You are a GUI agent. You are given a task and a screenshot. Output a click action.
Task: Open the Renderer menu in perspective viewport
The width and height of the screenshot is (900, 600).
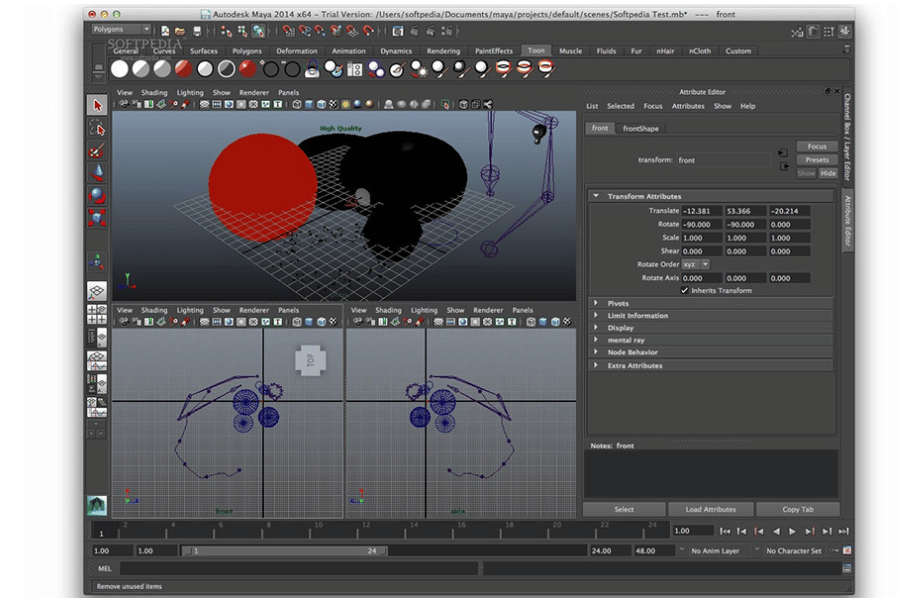pyautogui.click(x=254, y=93)
